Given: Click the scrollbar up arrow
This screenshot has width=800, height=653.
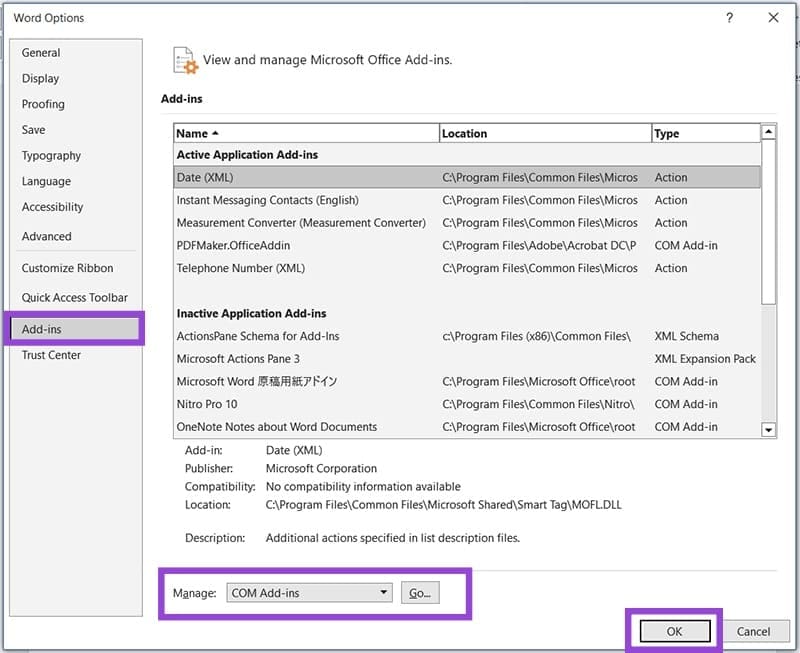Looking at the screenshot, I should click(769, 131).
